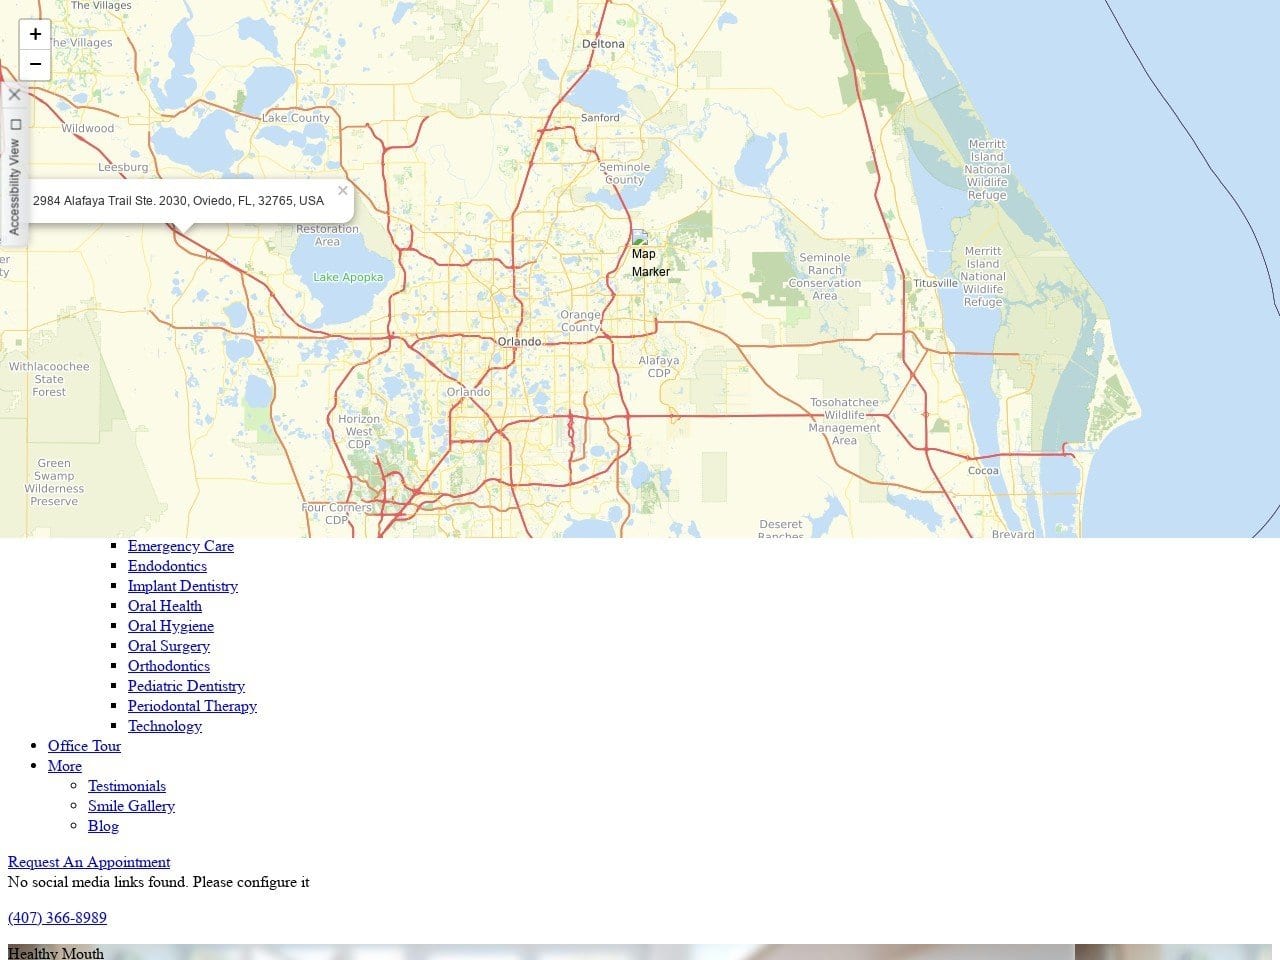Click Request An Appointment

coord(89,862)
